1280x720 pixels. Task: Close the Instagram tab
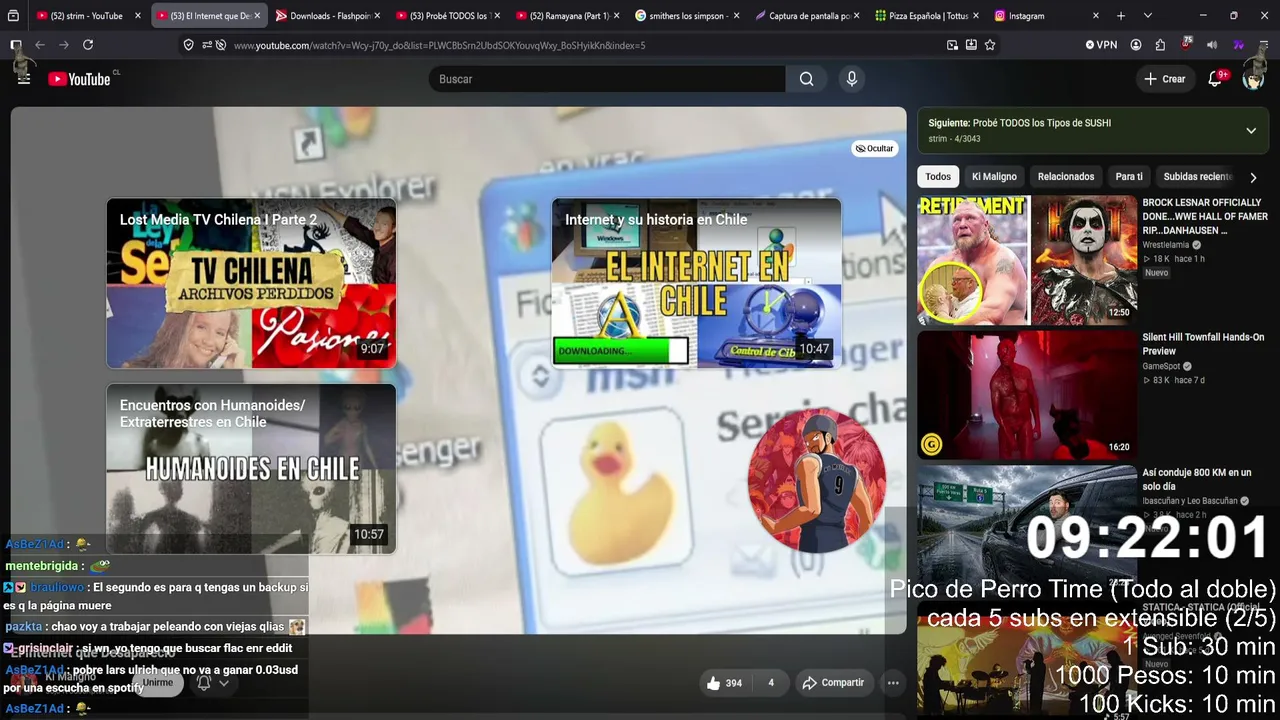tap(1096, 16)
